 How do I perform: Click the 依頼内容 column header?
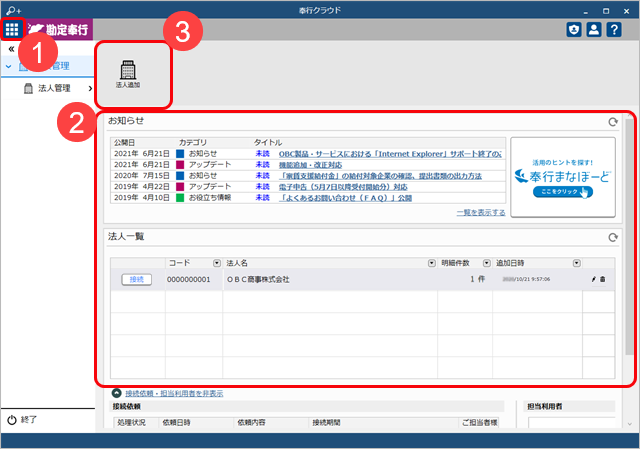(251, 422)
